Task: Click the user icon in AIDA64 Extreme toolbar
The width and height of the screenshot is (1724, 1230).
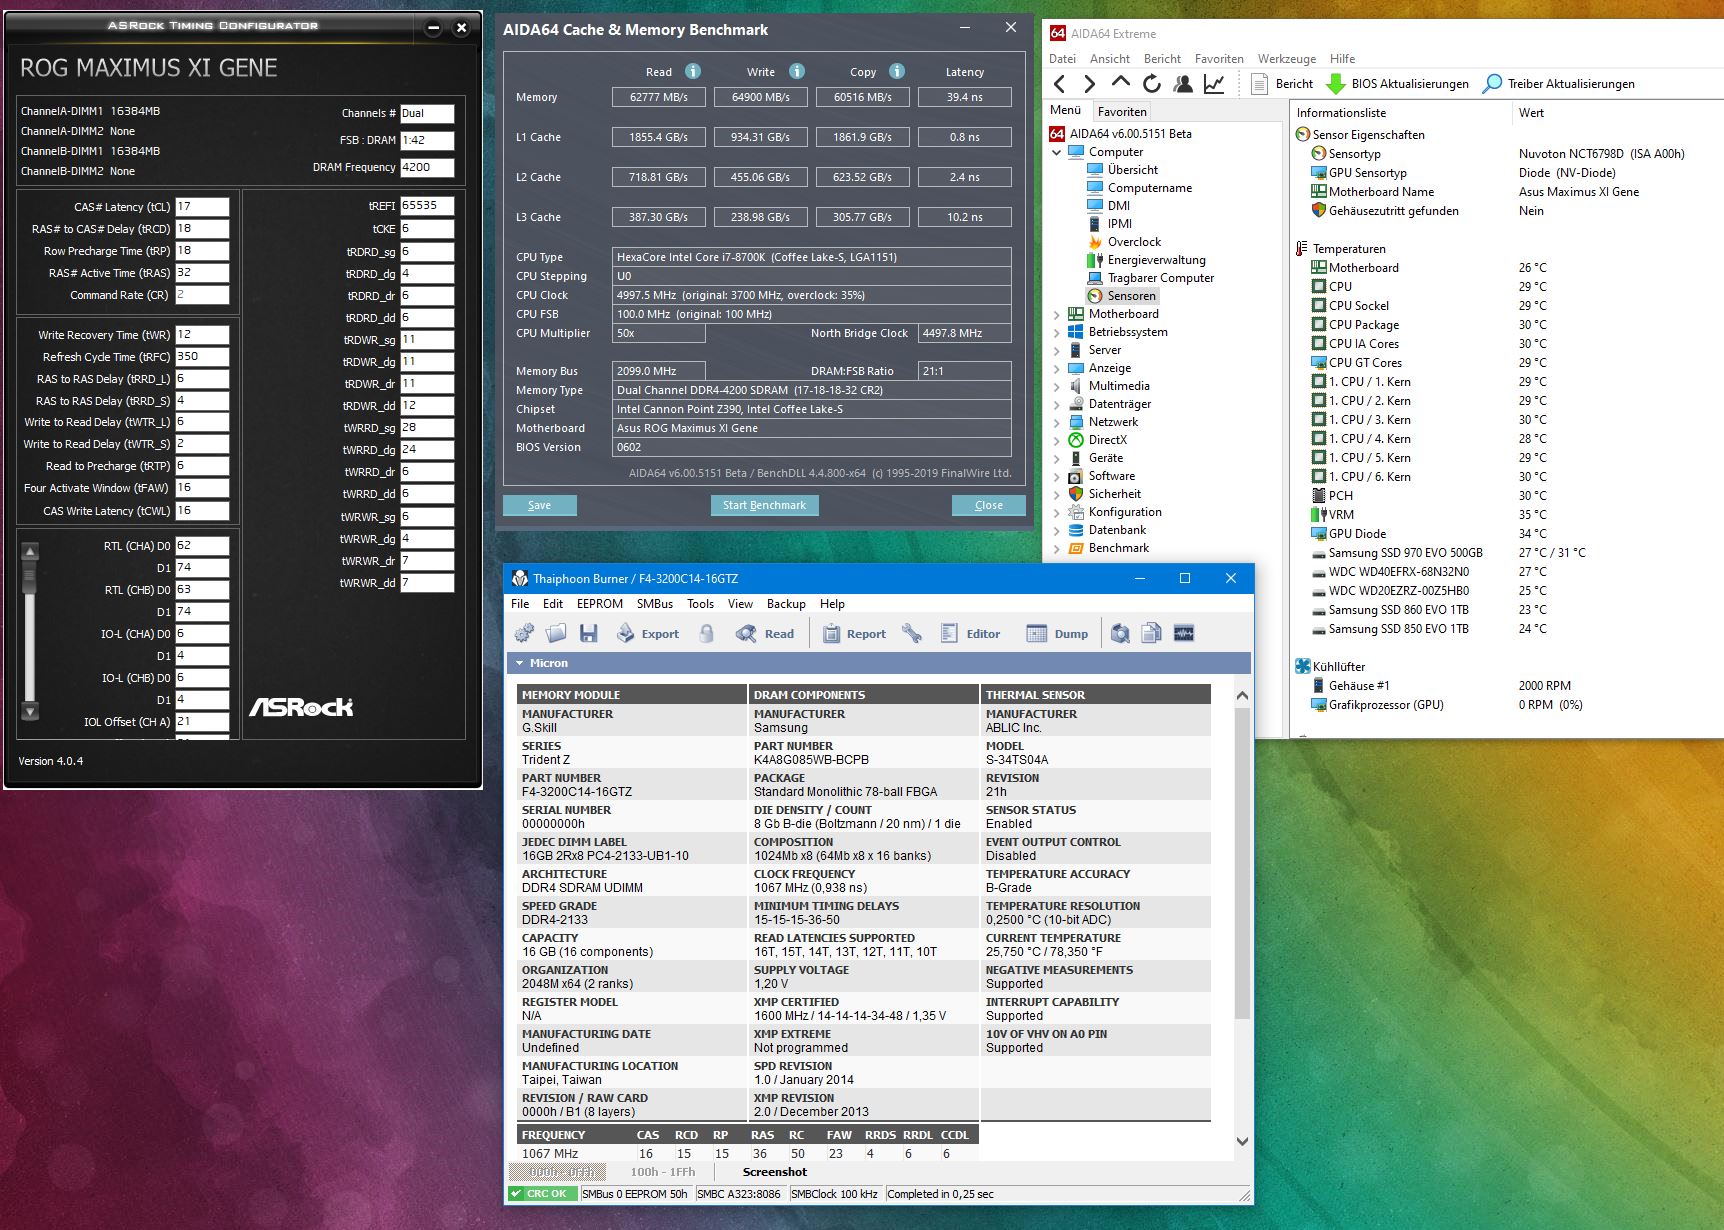Action: pyautogui.click(x=1183, y=84)
